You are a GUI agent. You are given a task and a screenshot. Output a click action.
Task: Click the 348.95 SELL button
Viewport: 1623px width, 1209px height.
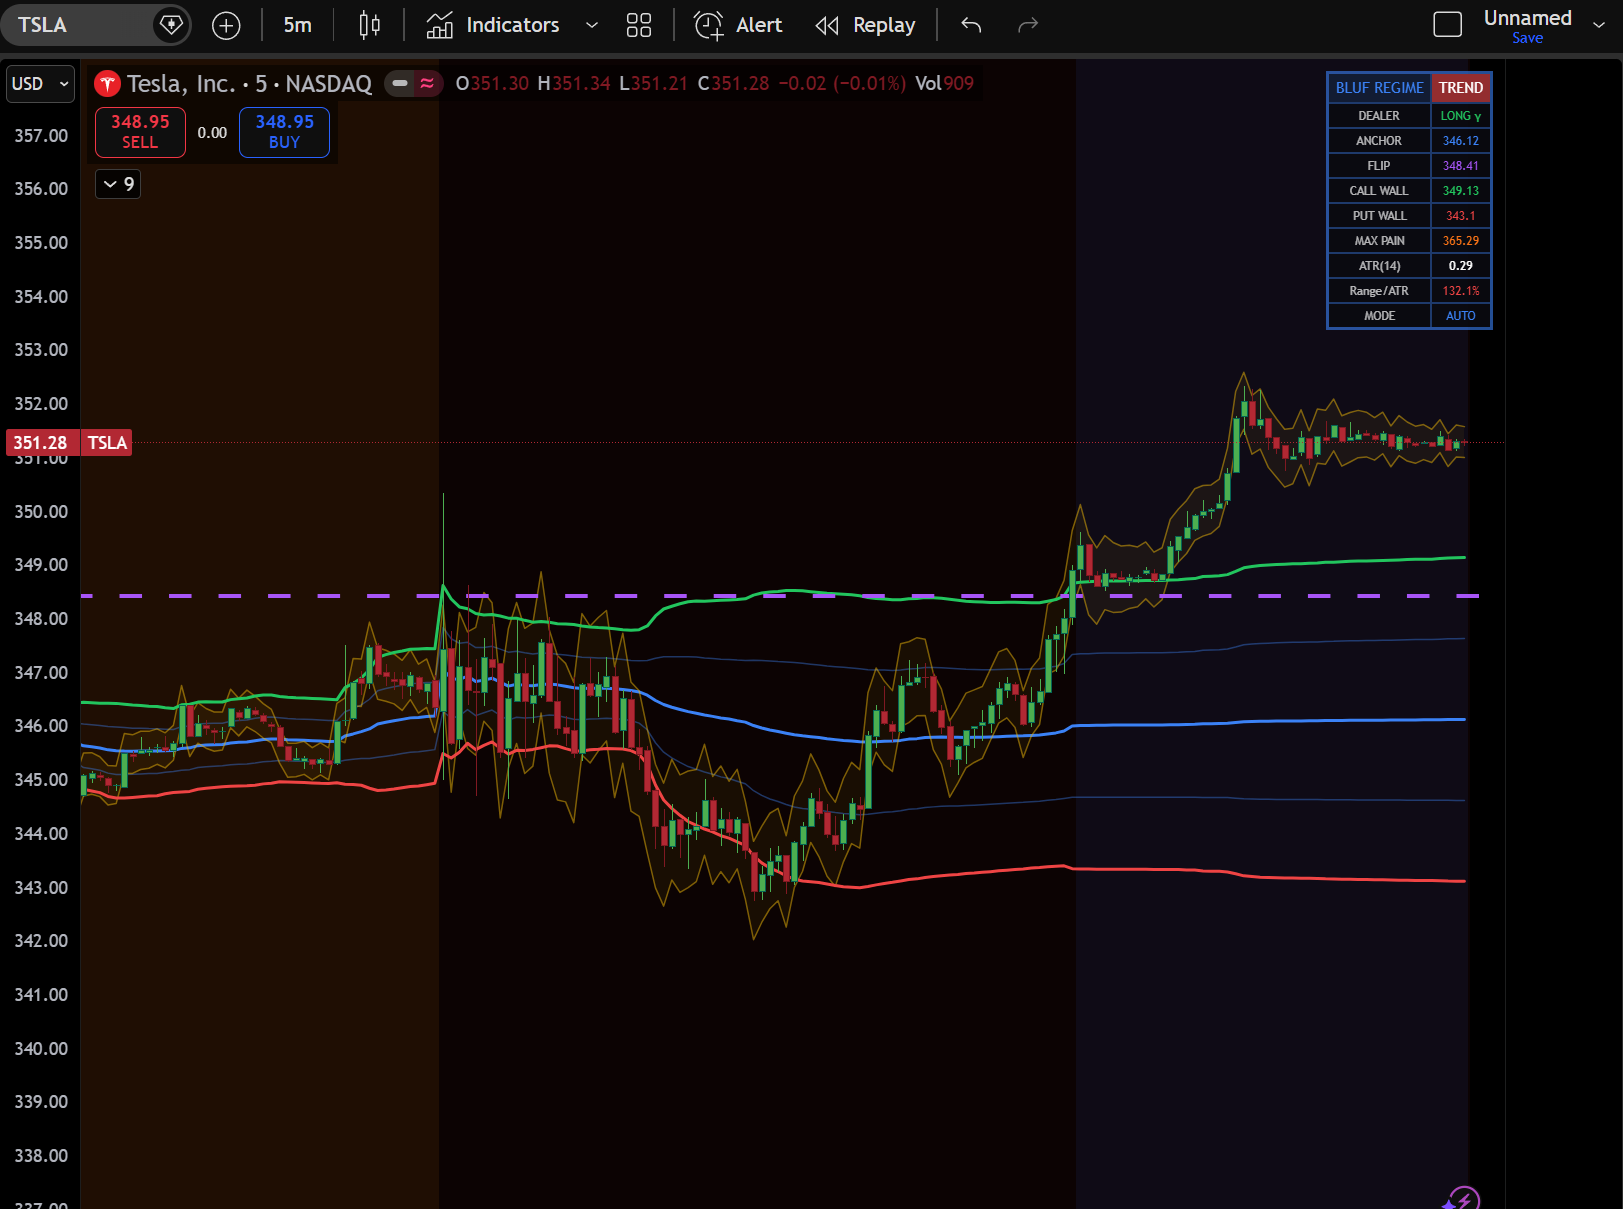coord(140,132)
